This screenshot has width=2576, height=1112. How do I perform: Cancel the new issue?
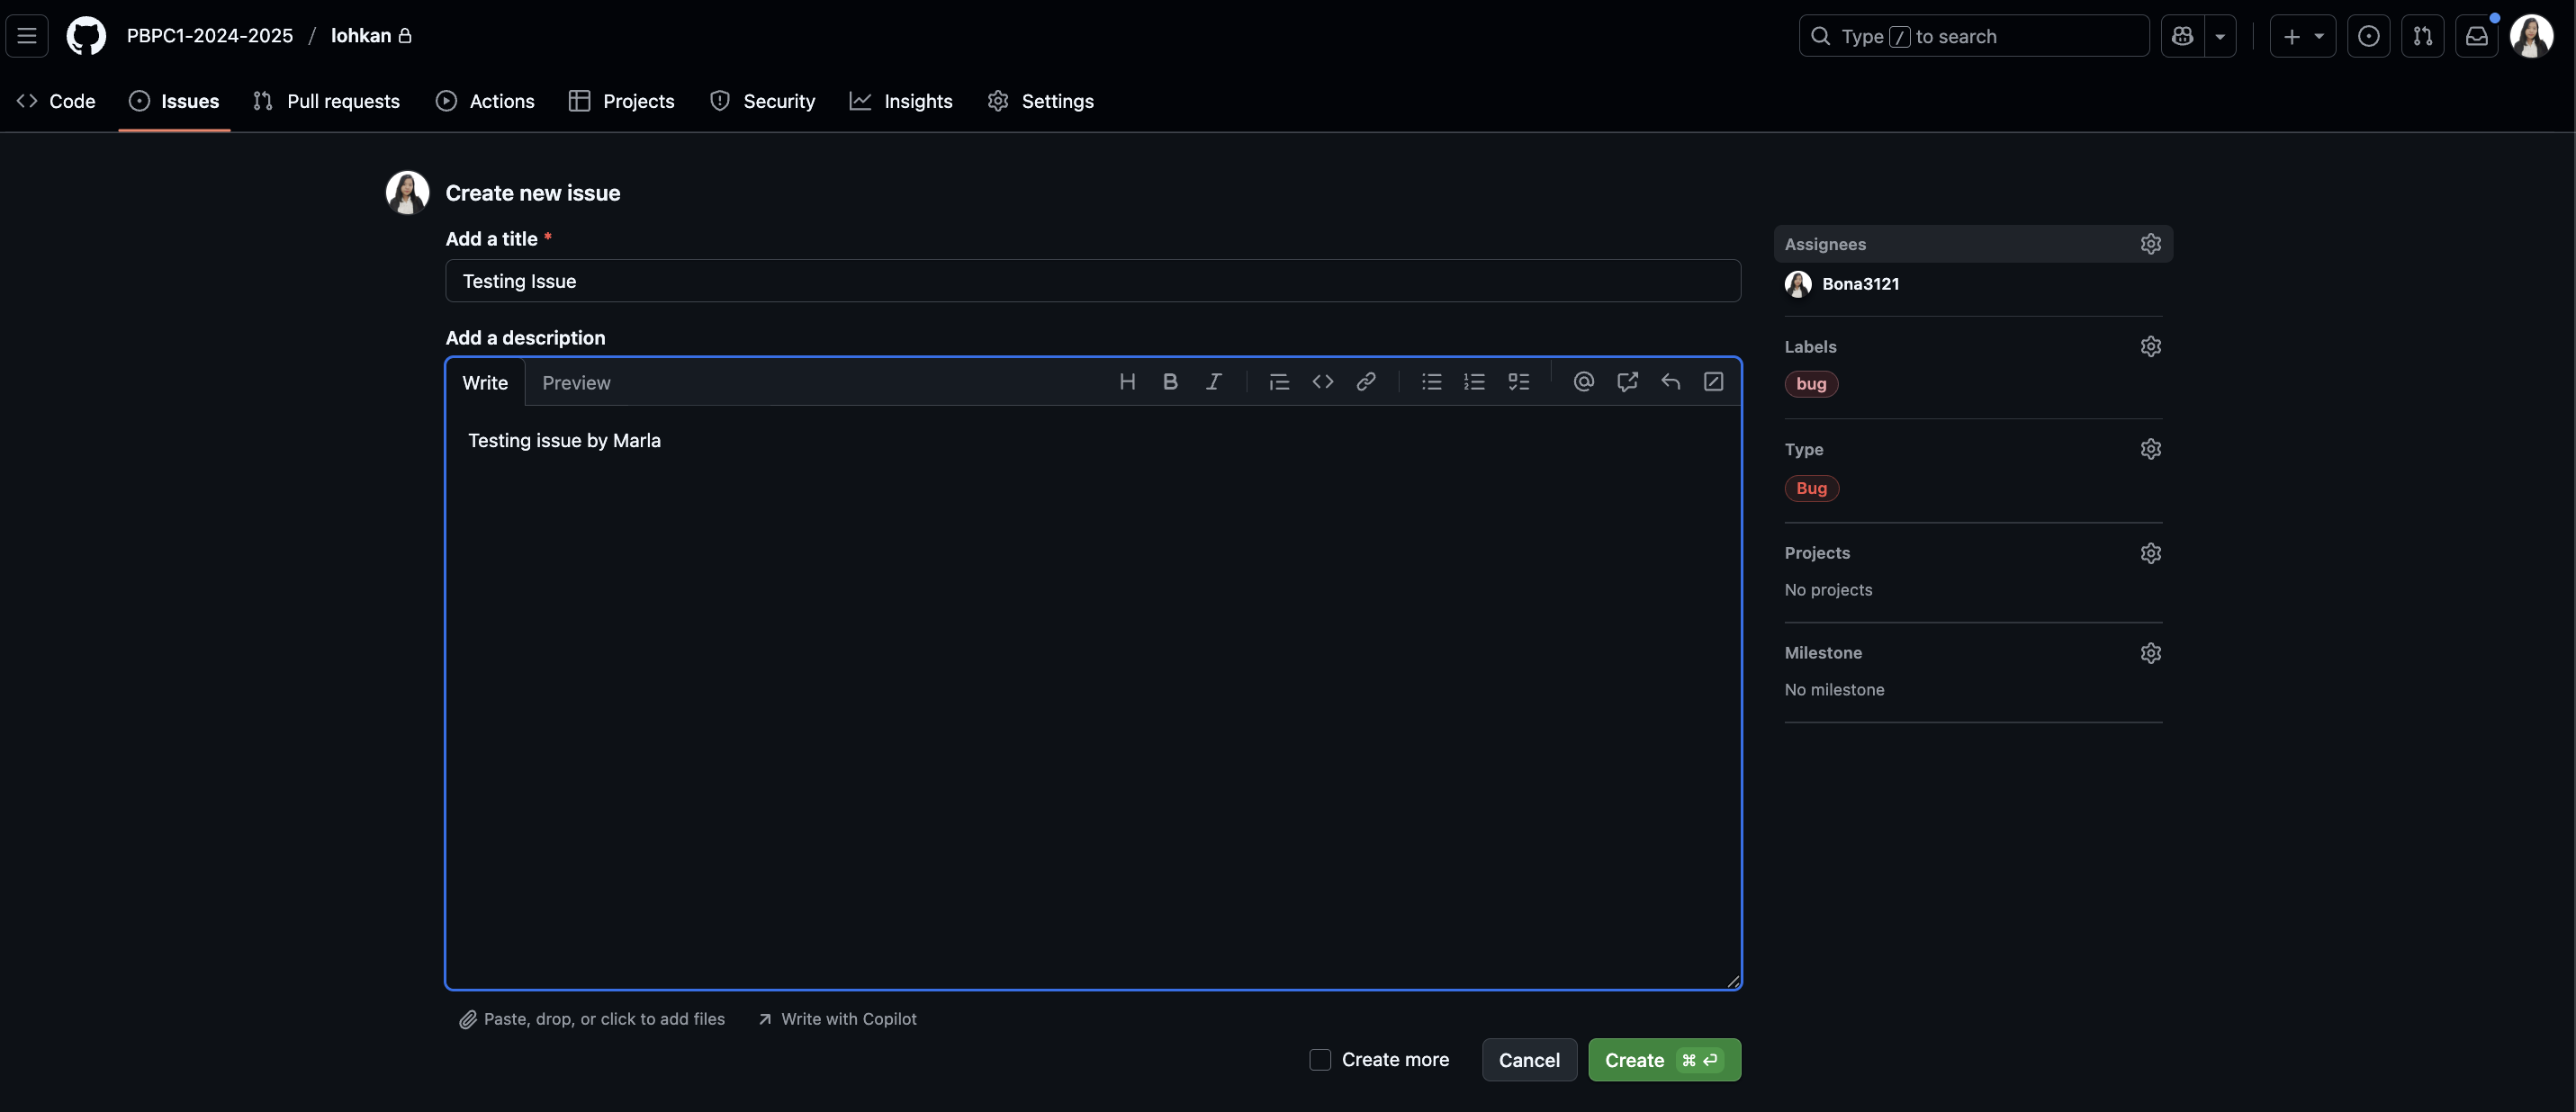(x=1528, y=1060)
